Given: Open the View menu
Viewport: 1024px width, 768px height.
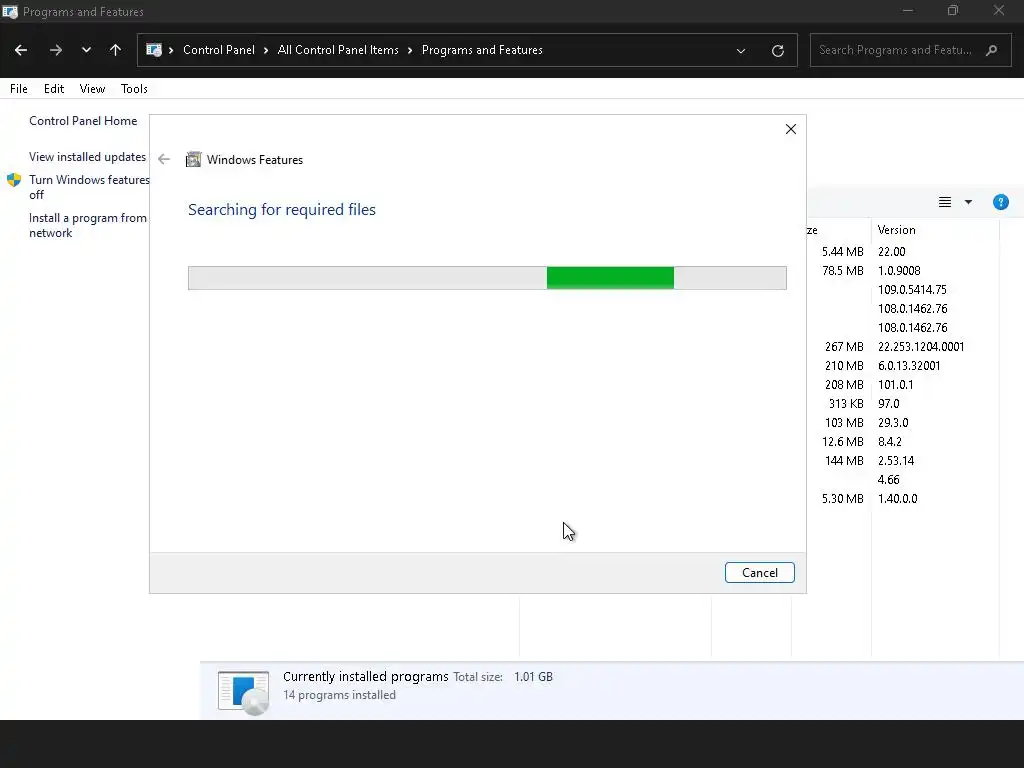Looking at the screenshot, I should [92, 89].
